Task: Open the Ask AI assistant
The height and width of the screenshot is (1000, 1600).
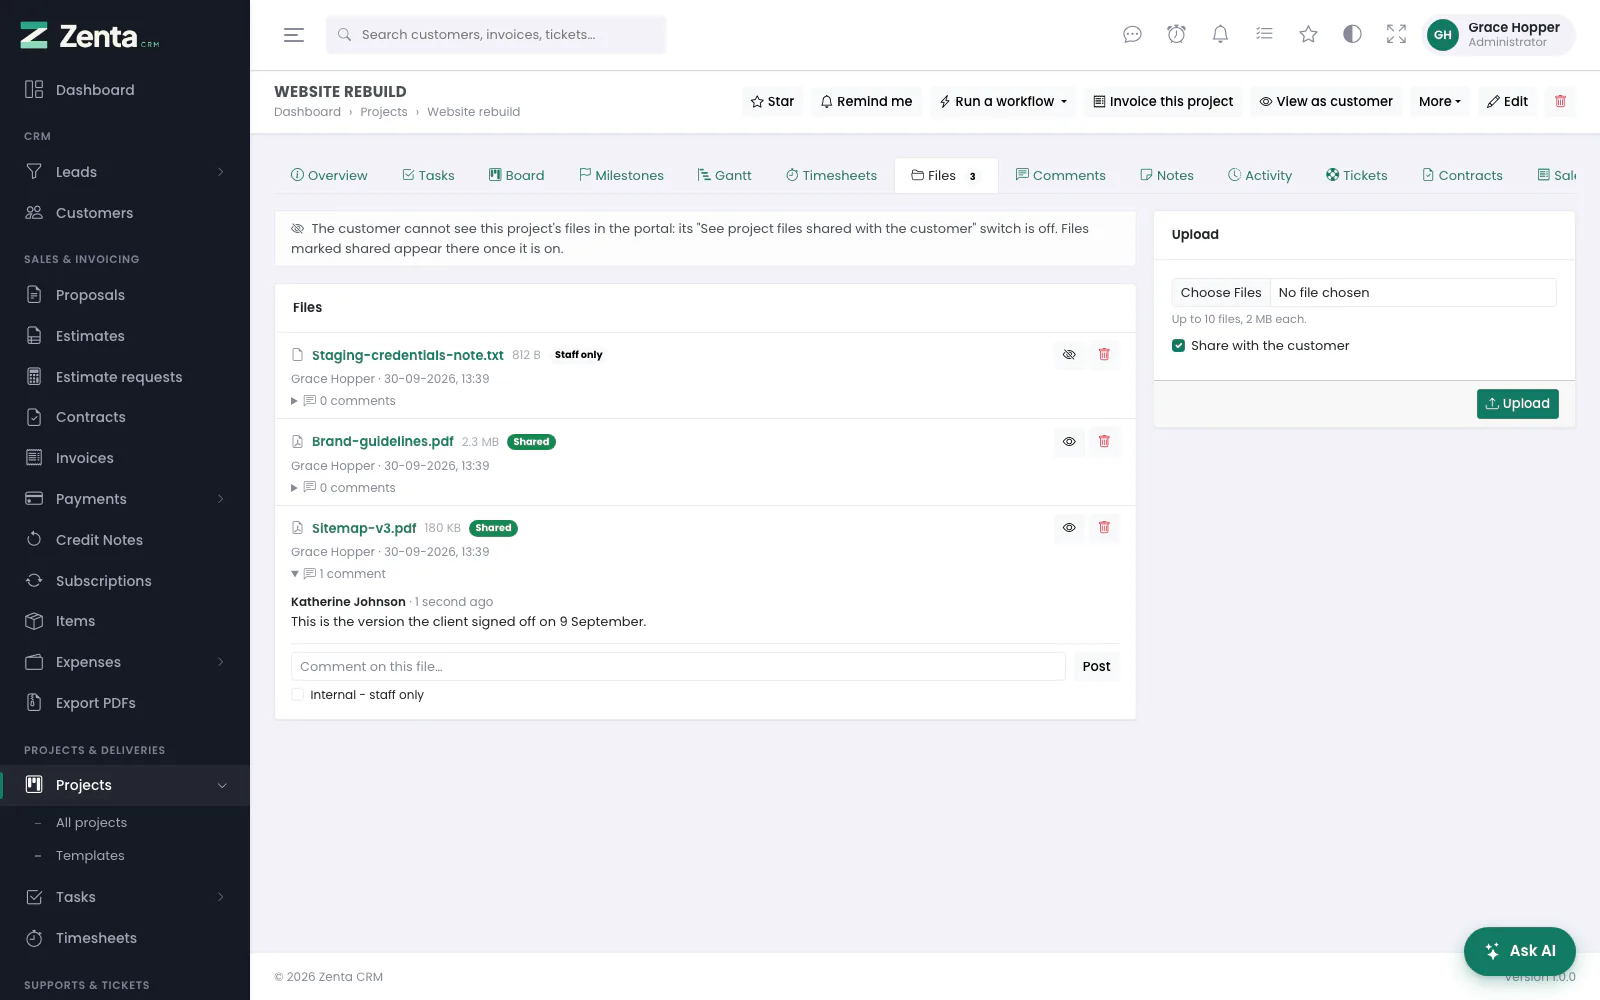Action: pyautogui.click(x=1520, y=951)
